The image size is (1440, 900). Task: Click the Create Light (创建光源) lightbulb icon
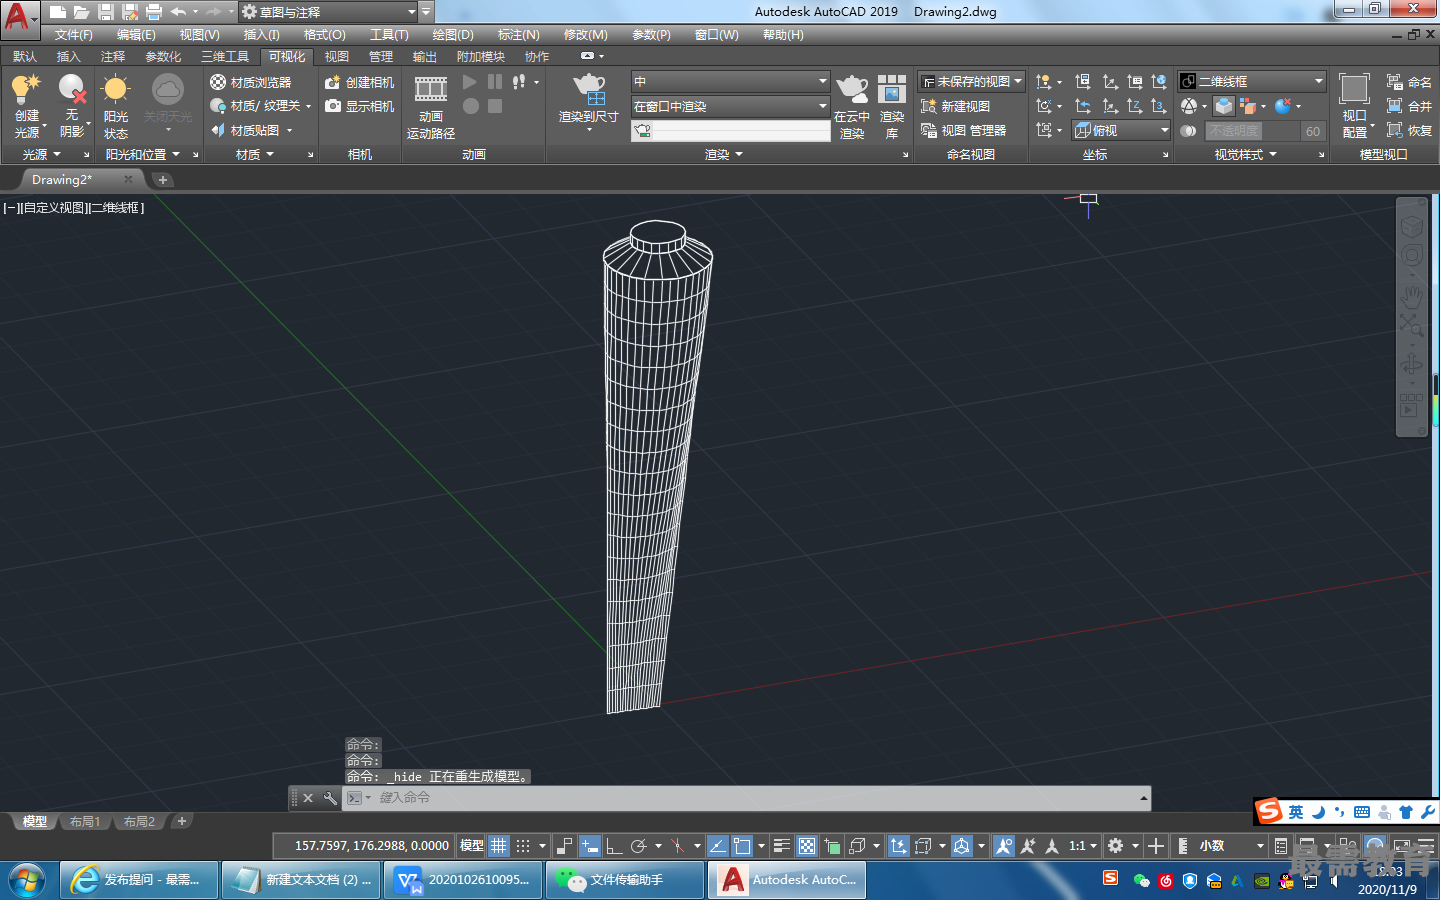click(26, 90)
